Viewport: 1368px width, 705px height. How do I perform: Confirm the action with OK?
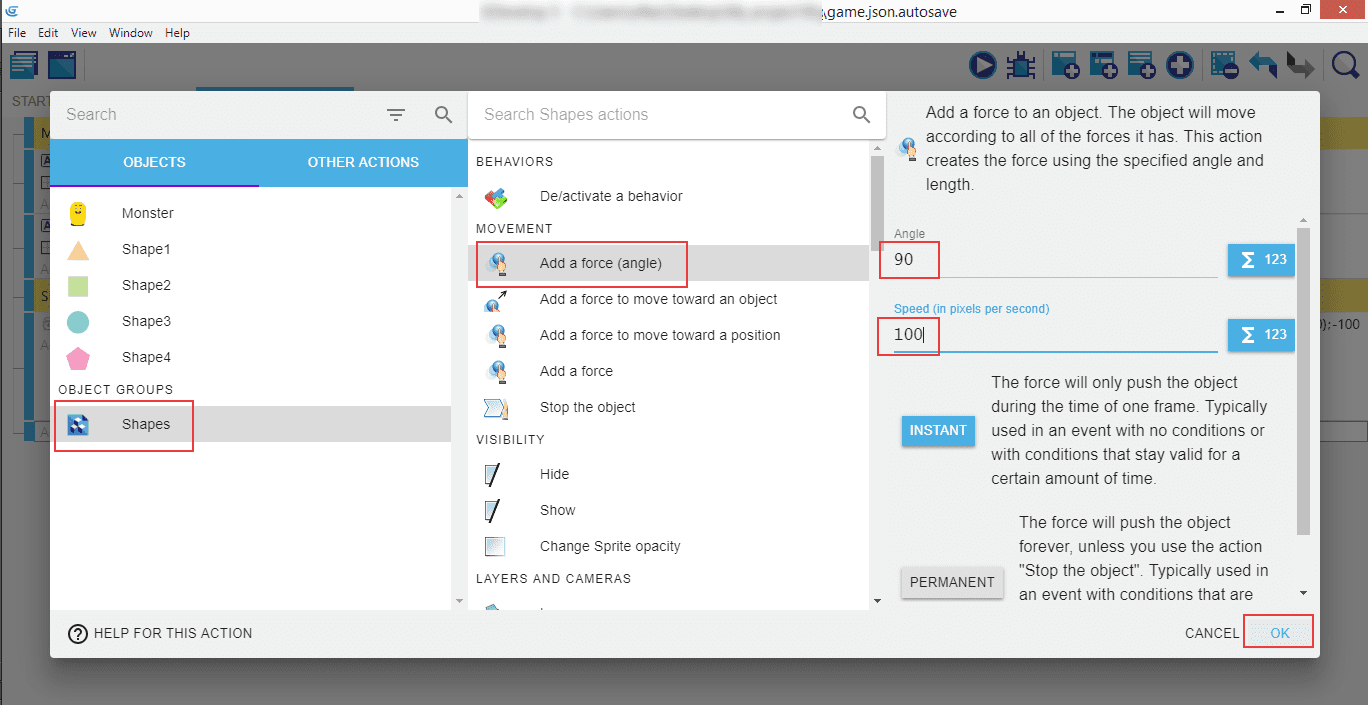[1279, 633]
